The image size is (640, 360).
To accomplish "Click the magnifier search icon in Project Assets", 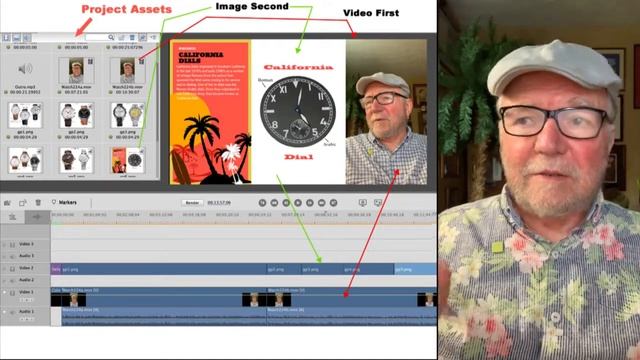I will coord(111,38).
